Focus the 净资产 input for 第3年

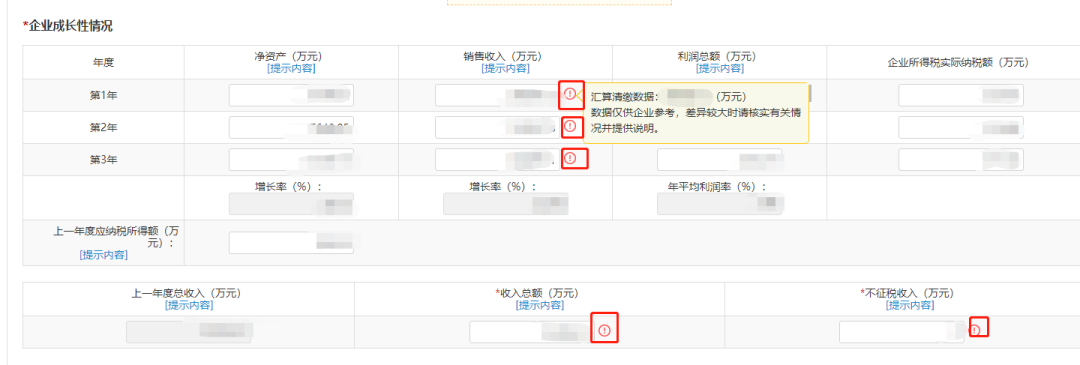point(291,160)
